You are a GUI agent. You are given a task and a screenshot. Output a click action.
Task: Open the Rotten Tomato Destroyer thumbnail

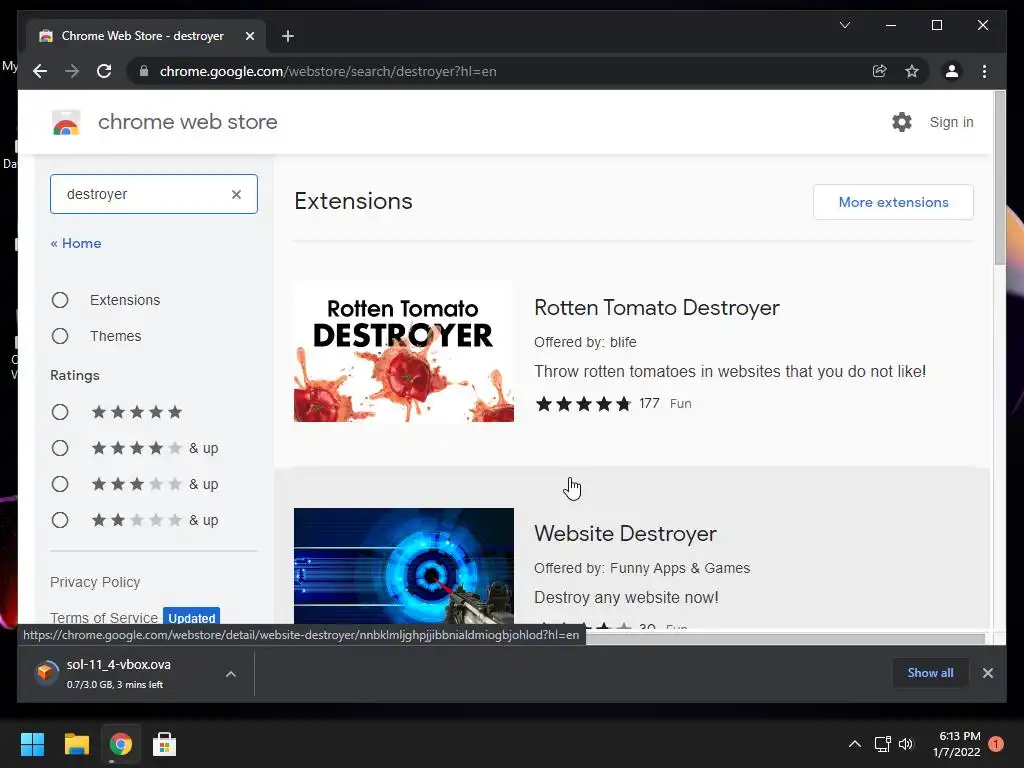[404, 352]
